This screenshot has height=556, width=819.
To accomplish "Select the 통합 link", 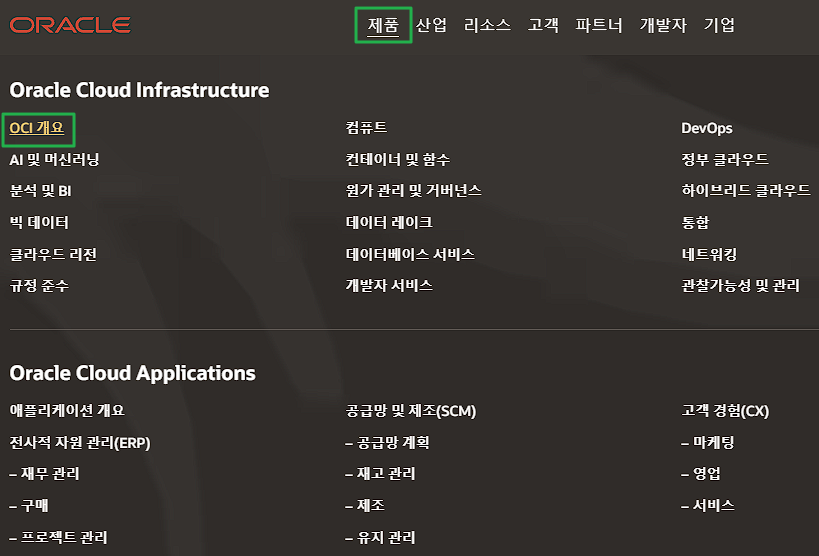I will [695, 222].
